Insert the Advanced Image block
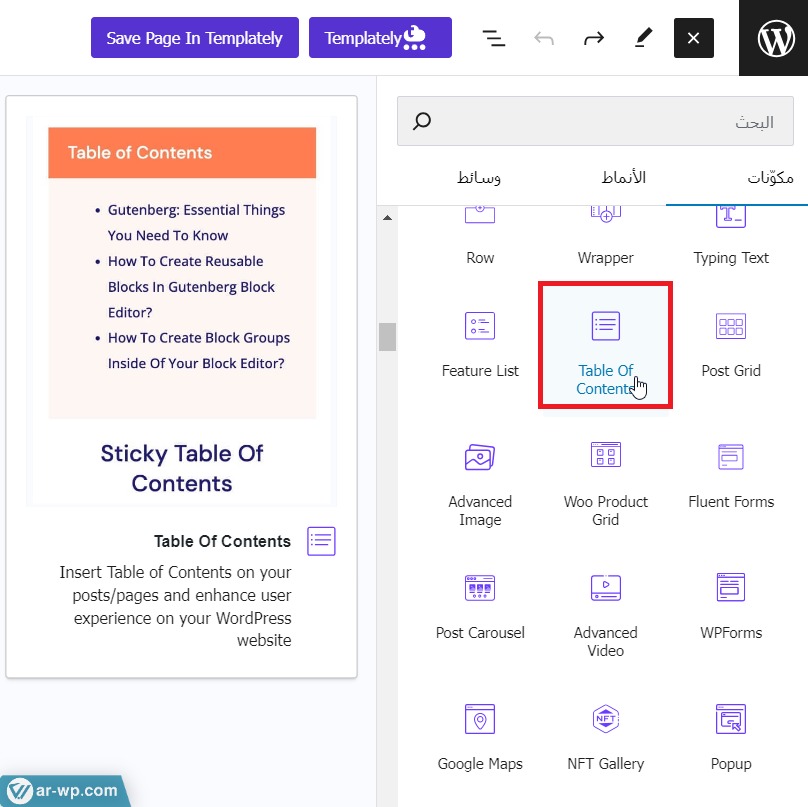Screen dimensions: 808x807 coord(480,484)
